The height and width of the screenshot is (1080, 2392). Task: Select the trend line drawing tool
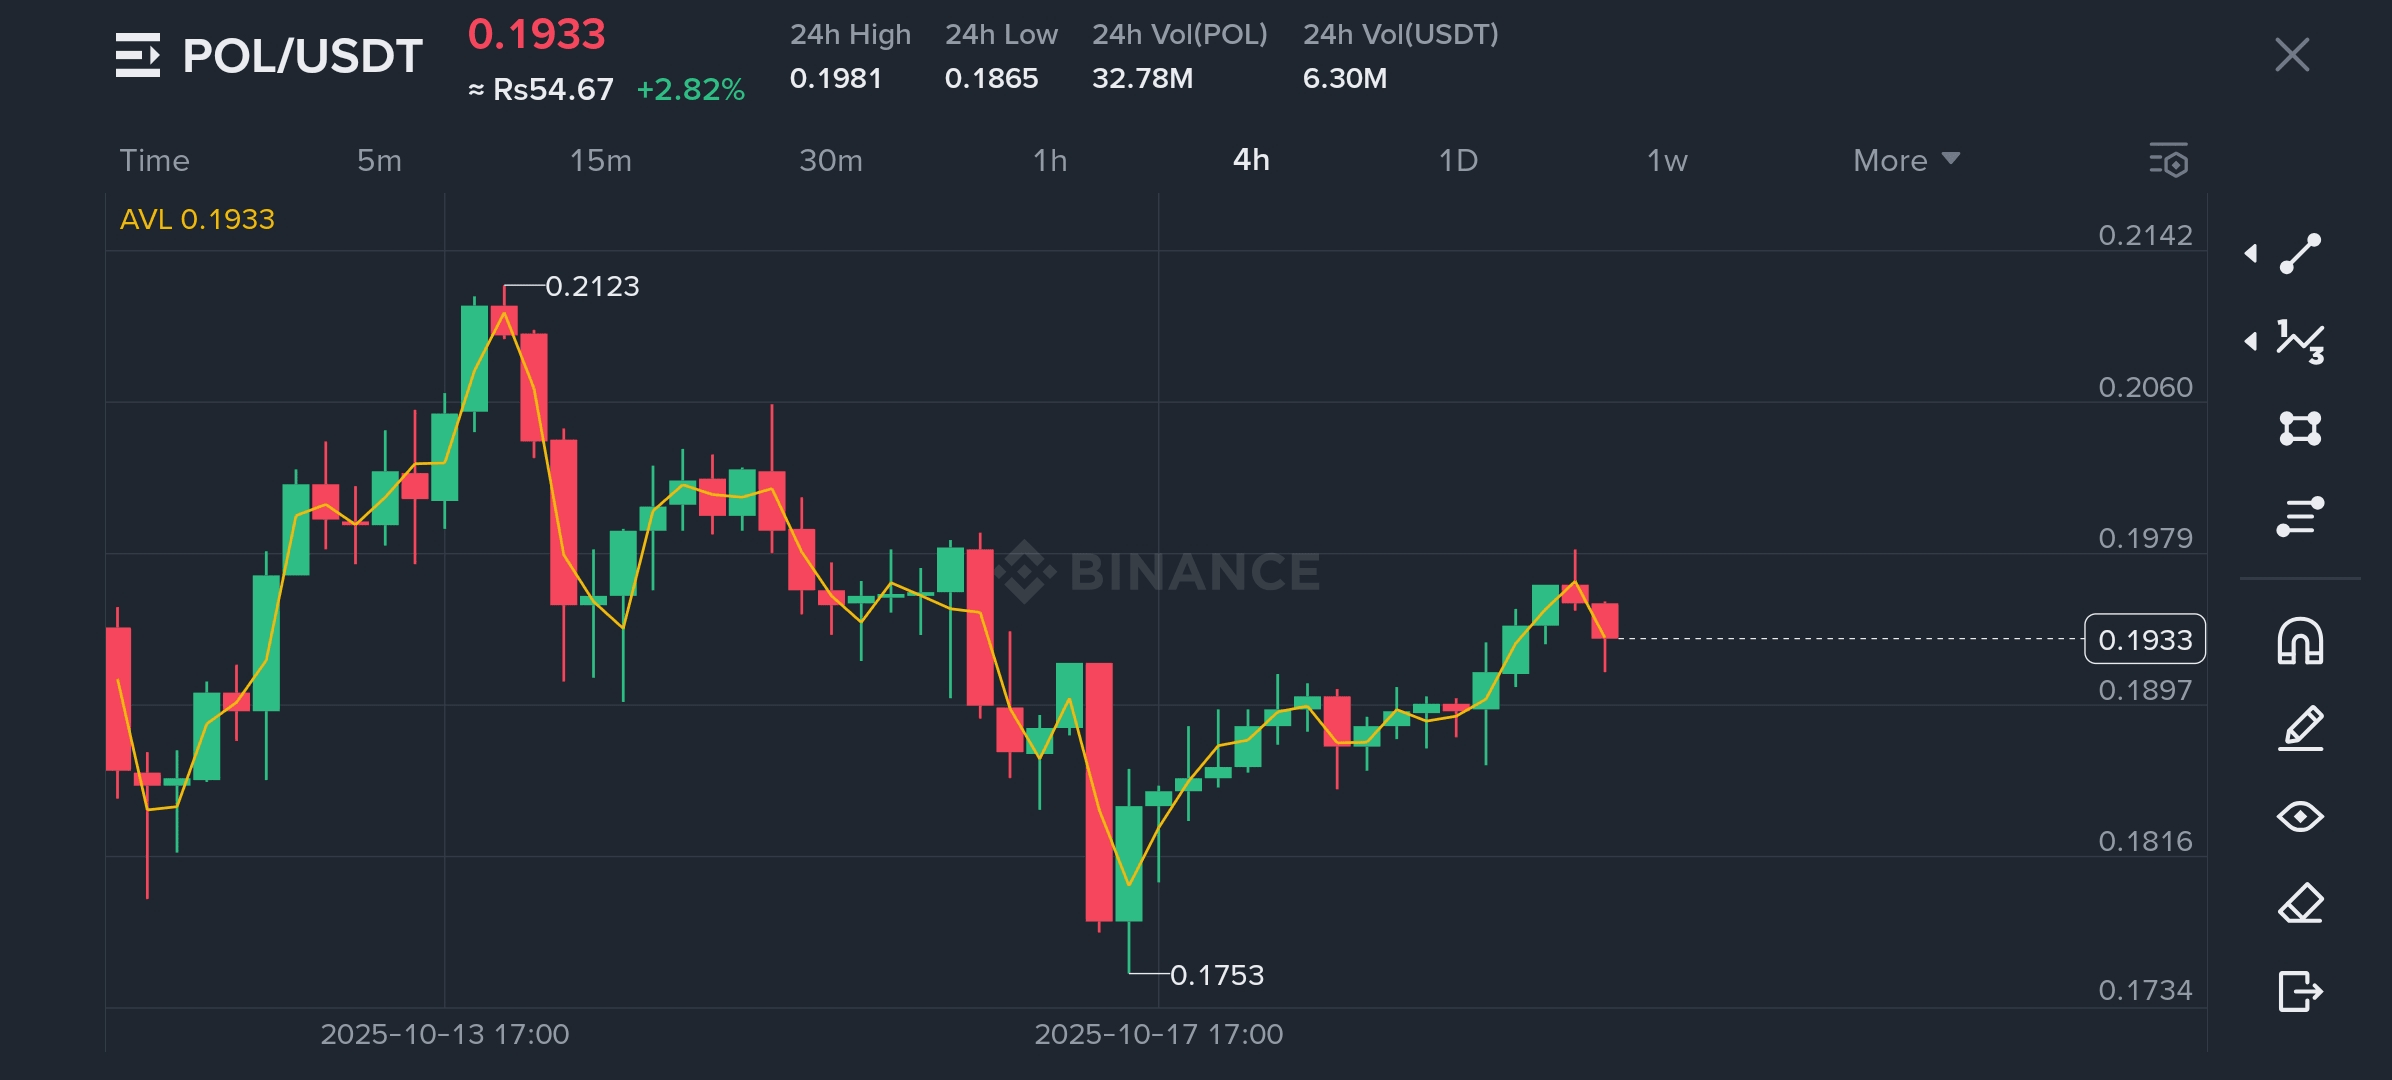point(2300,253)
